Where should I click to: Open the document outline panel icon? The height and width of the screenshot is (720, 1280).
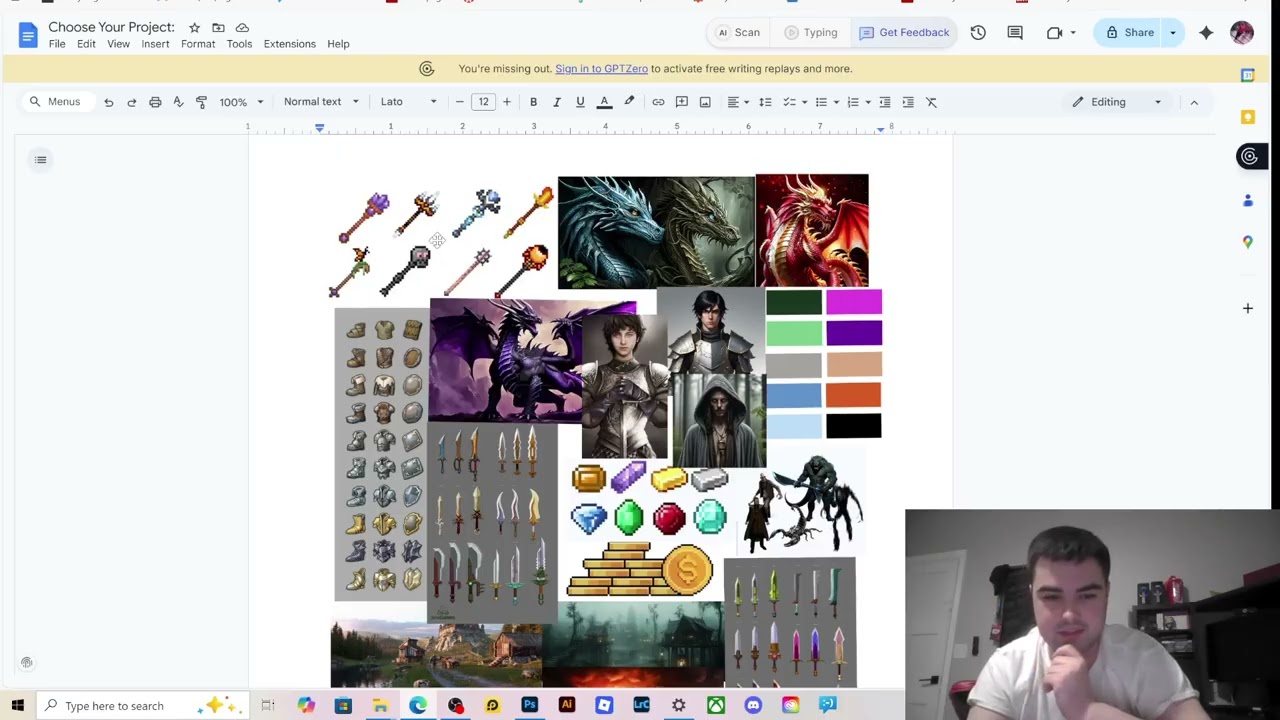pyautogui.click(x=40, y=160)
